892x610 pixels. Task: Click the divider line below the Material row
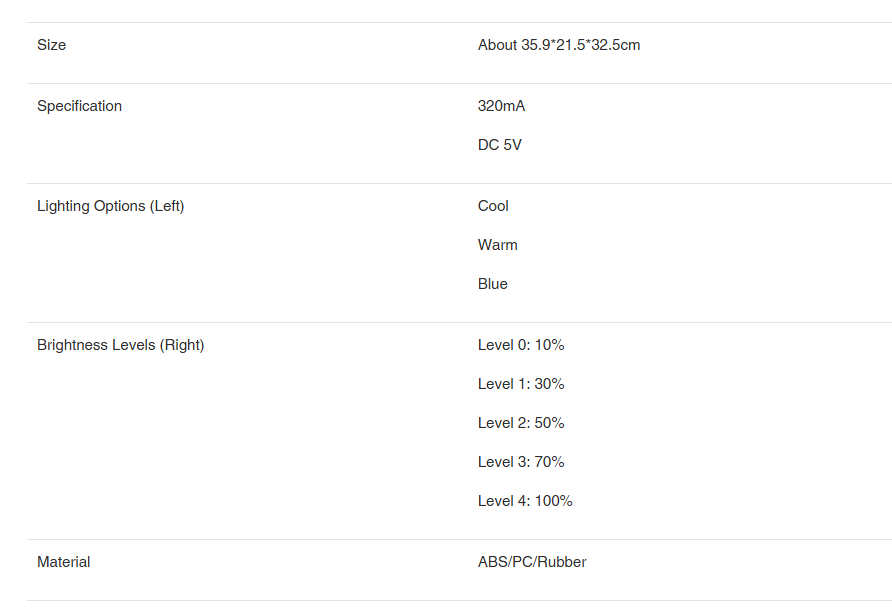(x=459, y=600)
